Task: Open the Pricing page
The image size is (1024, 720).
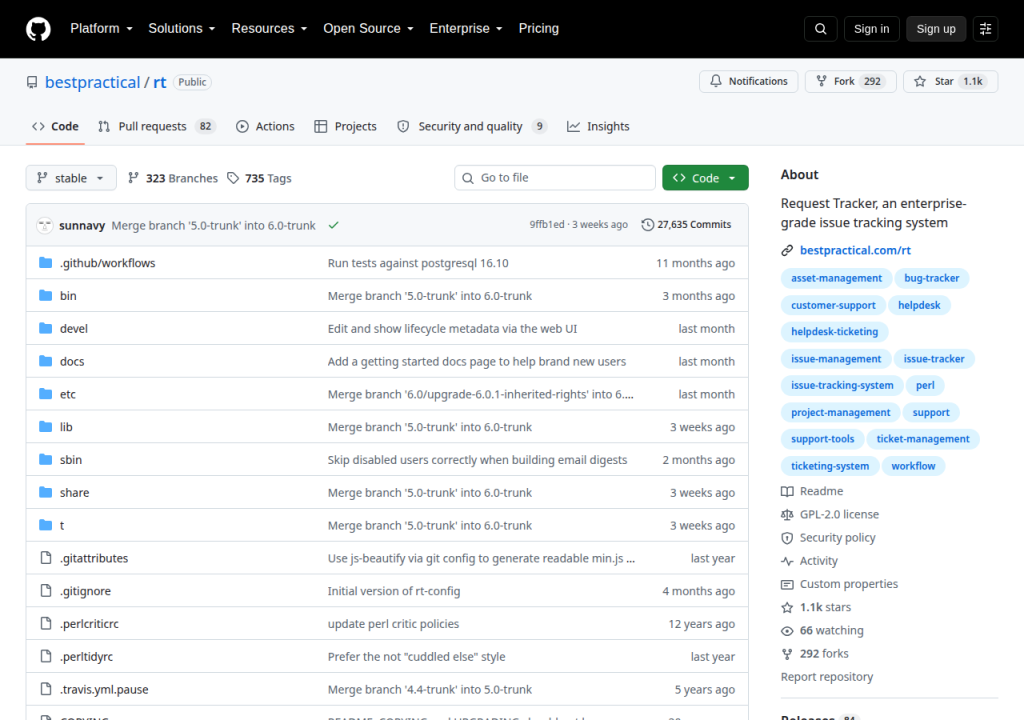Action: point(539,29)
